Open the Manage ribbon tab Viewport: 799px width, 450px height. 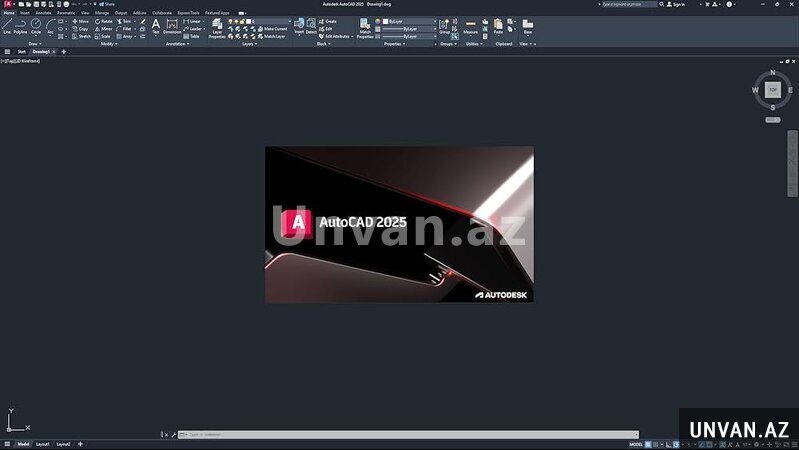pyautogui.click(x=102, y=13)
